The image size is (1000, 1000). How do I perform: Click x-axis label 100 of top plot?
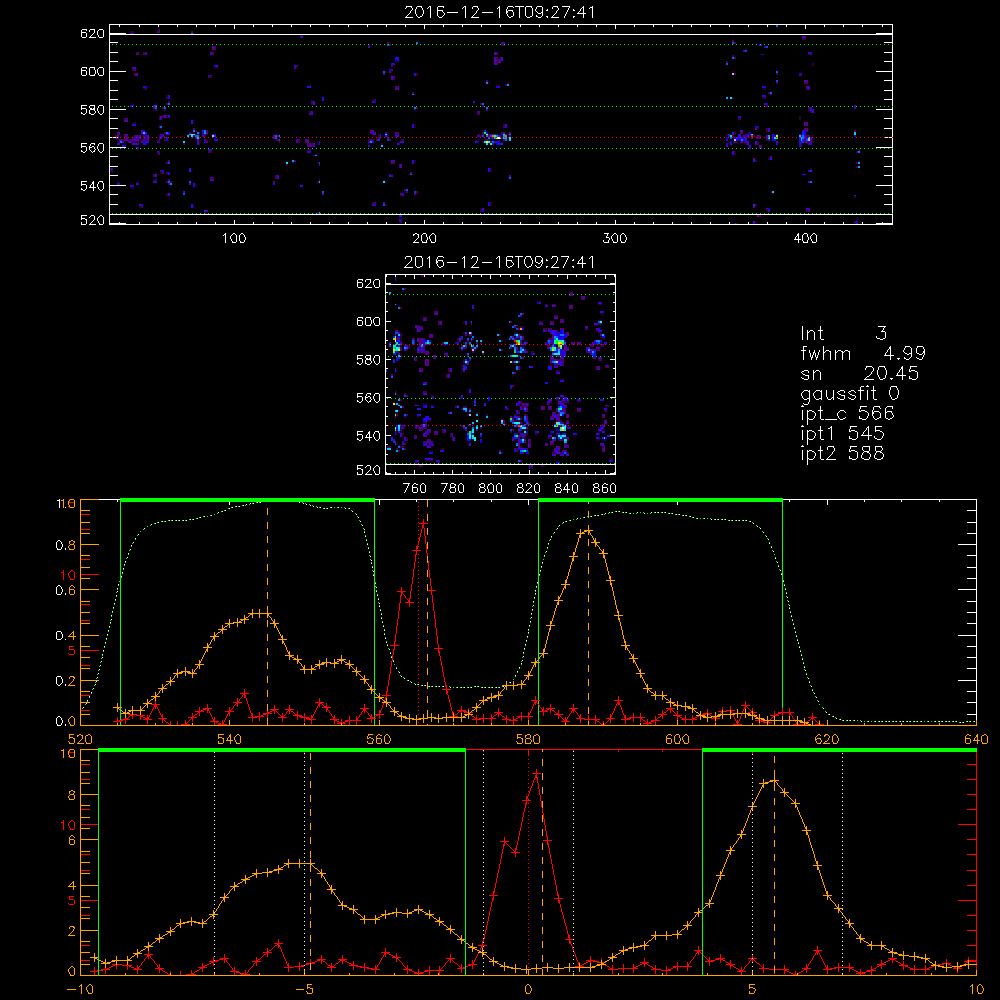click(x=233, y=239)
